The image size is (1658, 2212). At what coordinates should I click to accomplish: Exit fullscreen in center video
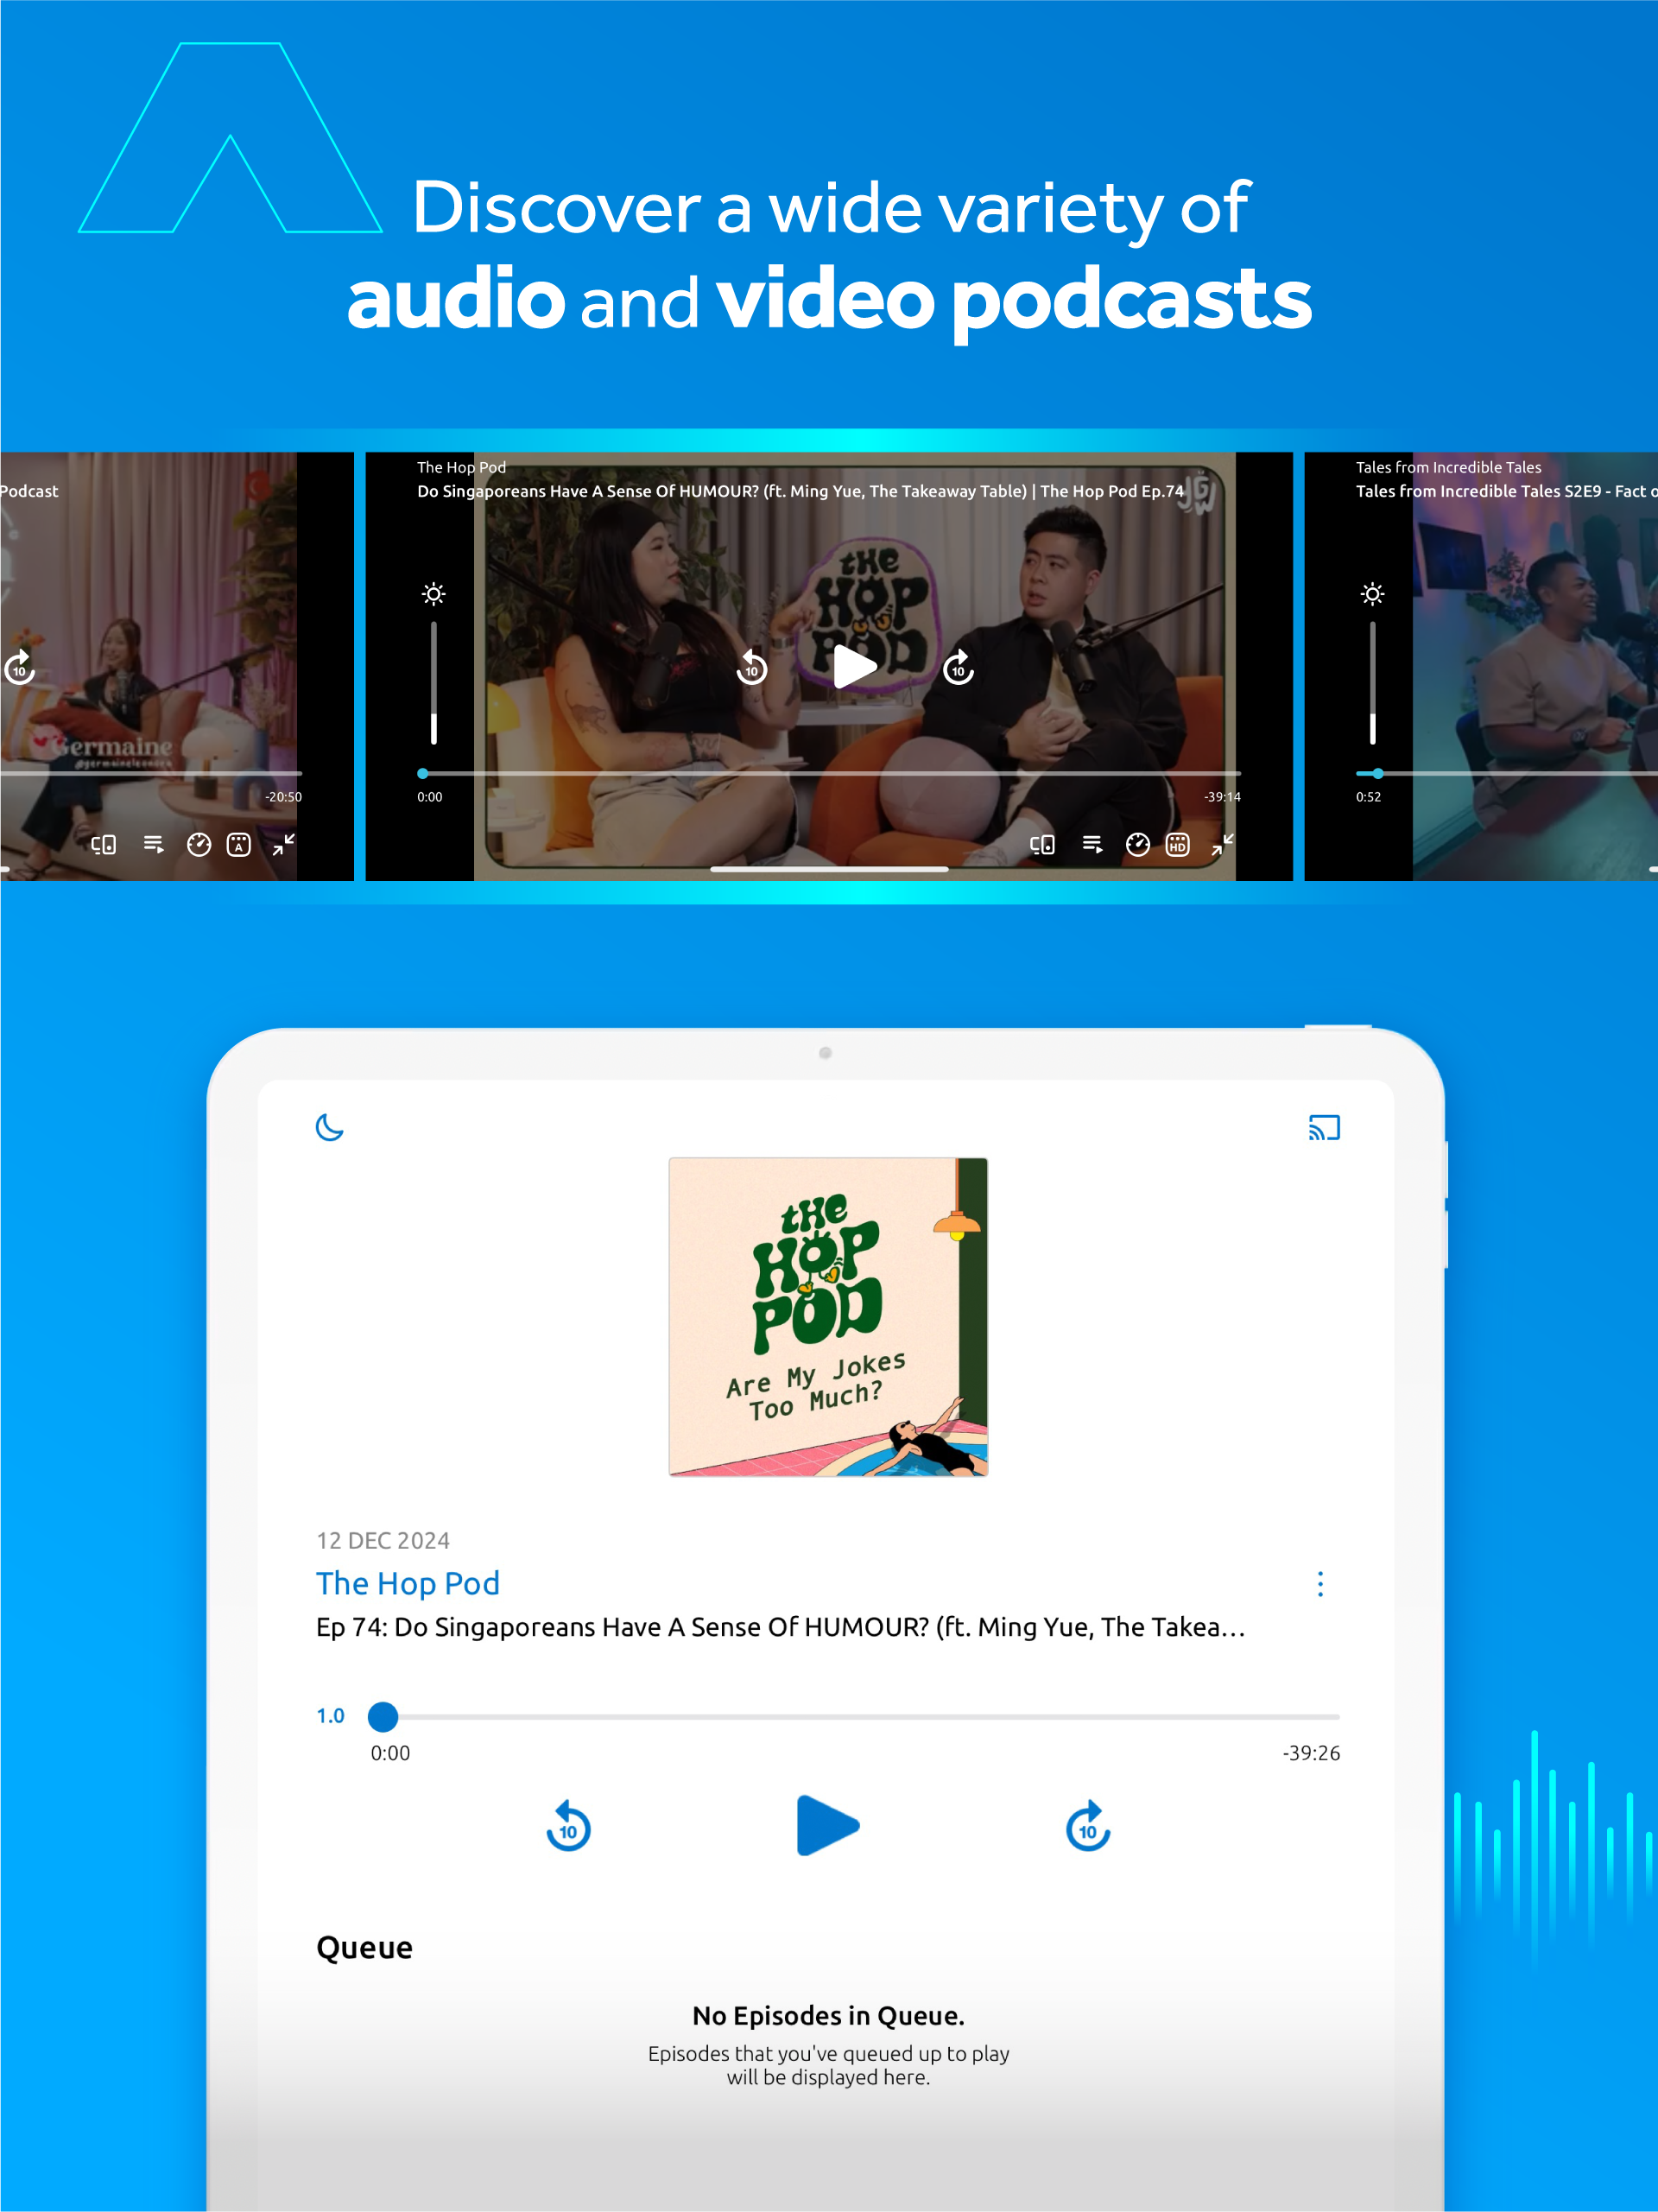(x=1223, y=845)
